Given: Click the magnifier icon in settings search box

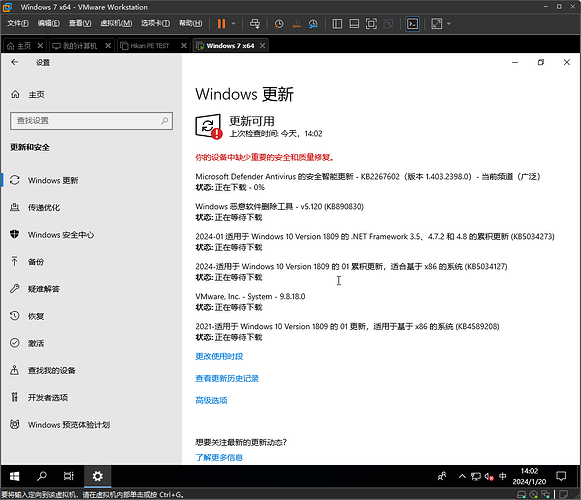Looking at the screenshot, I should tap(164, 121).
